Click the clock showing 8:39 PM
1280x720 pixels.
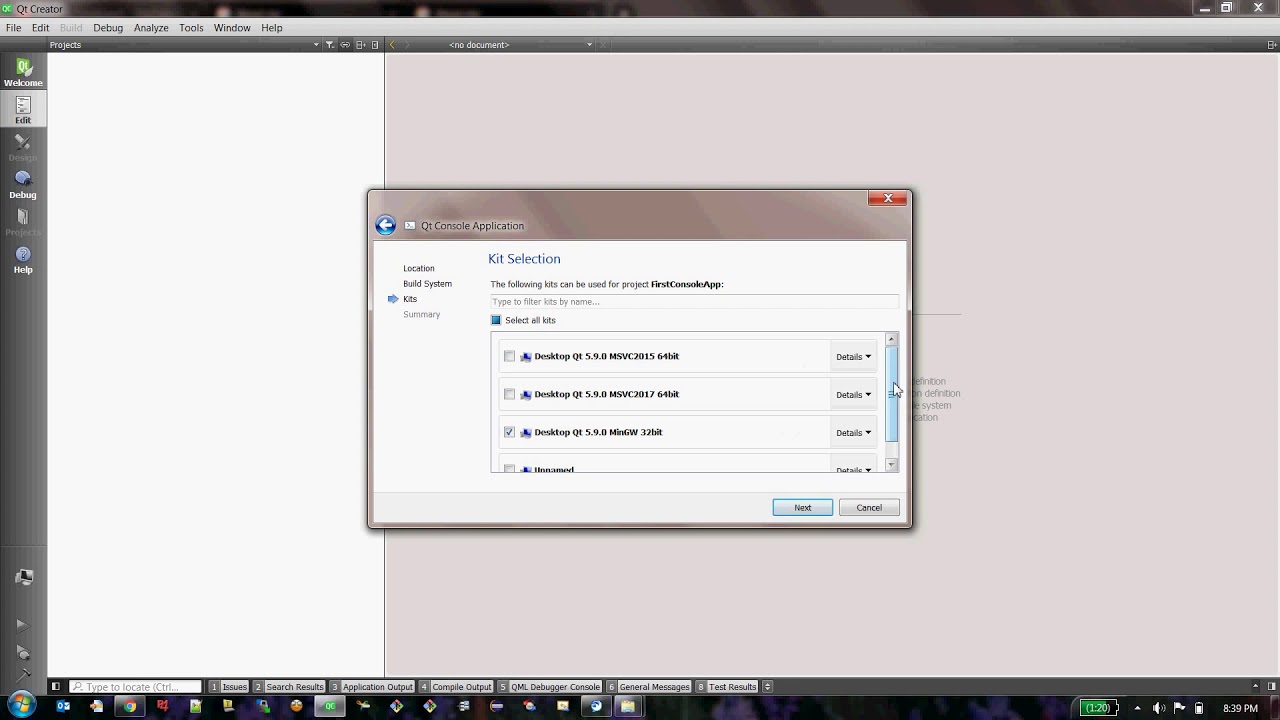pyautogui.click(x=1240, y=708)
